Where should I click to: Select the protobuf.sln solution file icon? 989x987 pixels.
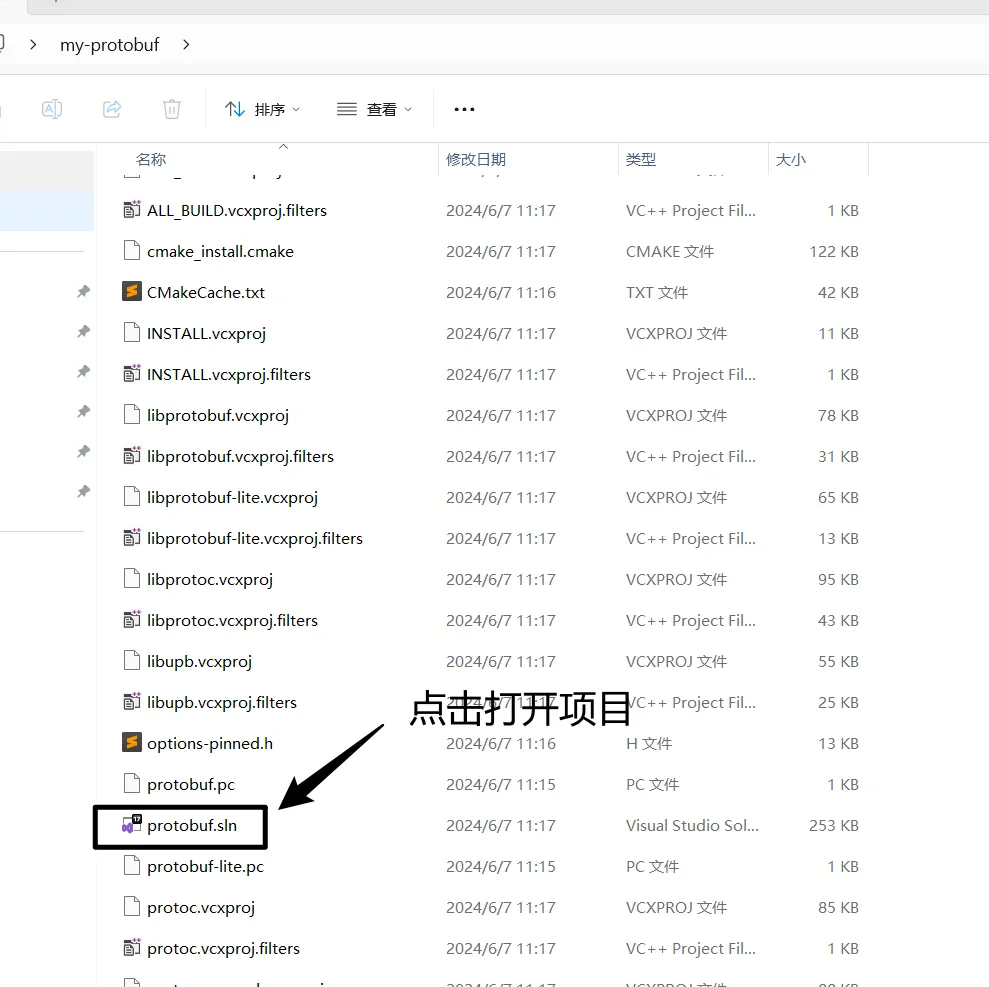point(132,824)
